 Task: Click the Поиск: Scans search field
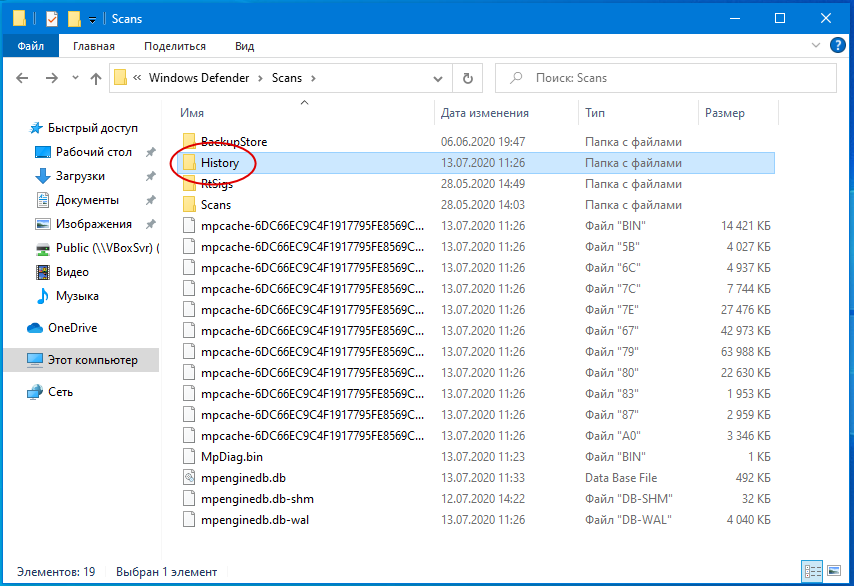pyautogui.click(x=666, y=78)
